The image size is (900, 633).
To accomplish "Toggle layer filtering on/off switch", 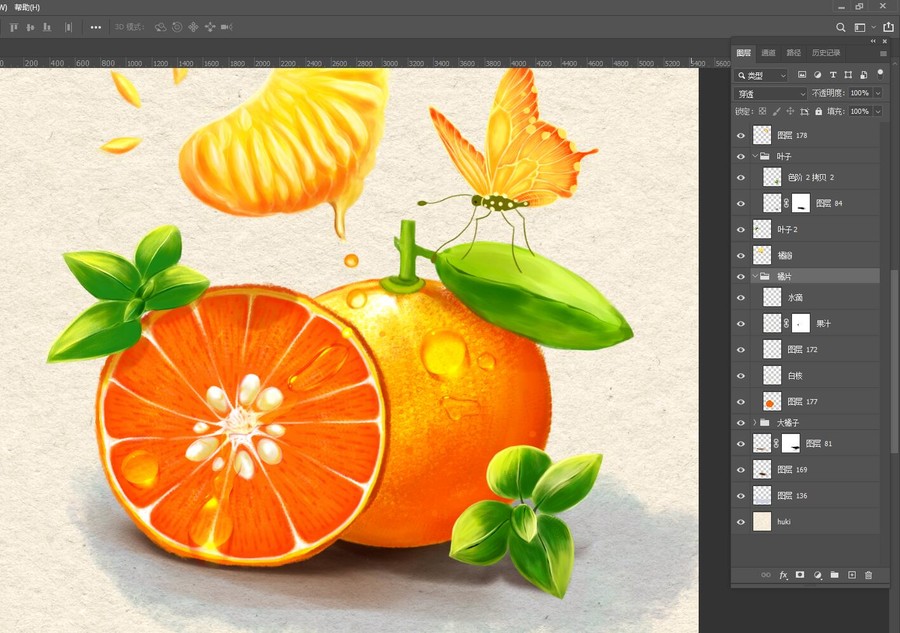I will click(x=880, y=73).
